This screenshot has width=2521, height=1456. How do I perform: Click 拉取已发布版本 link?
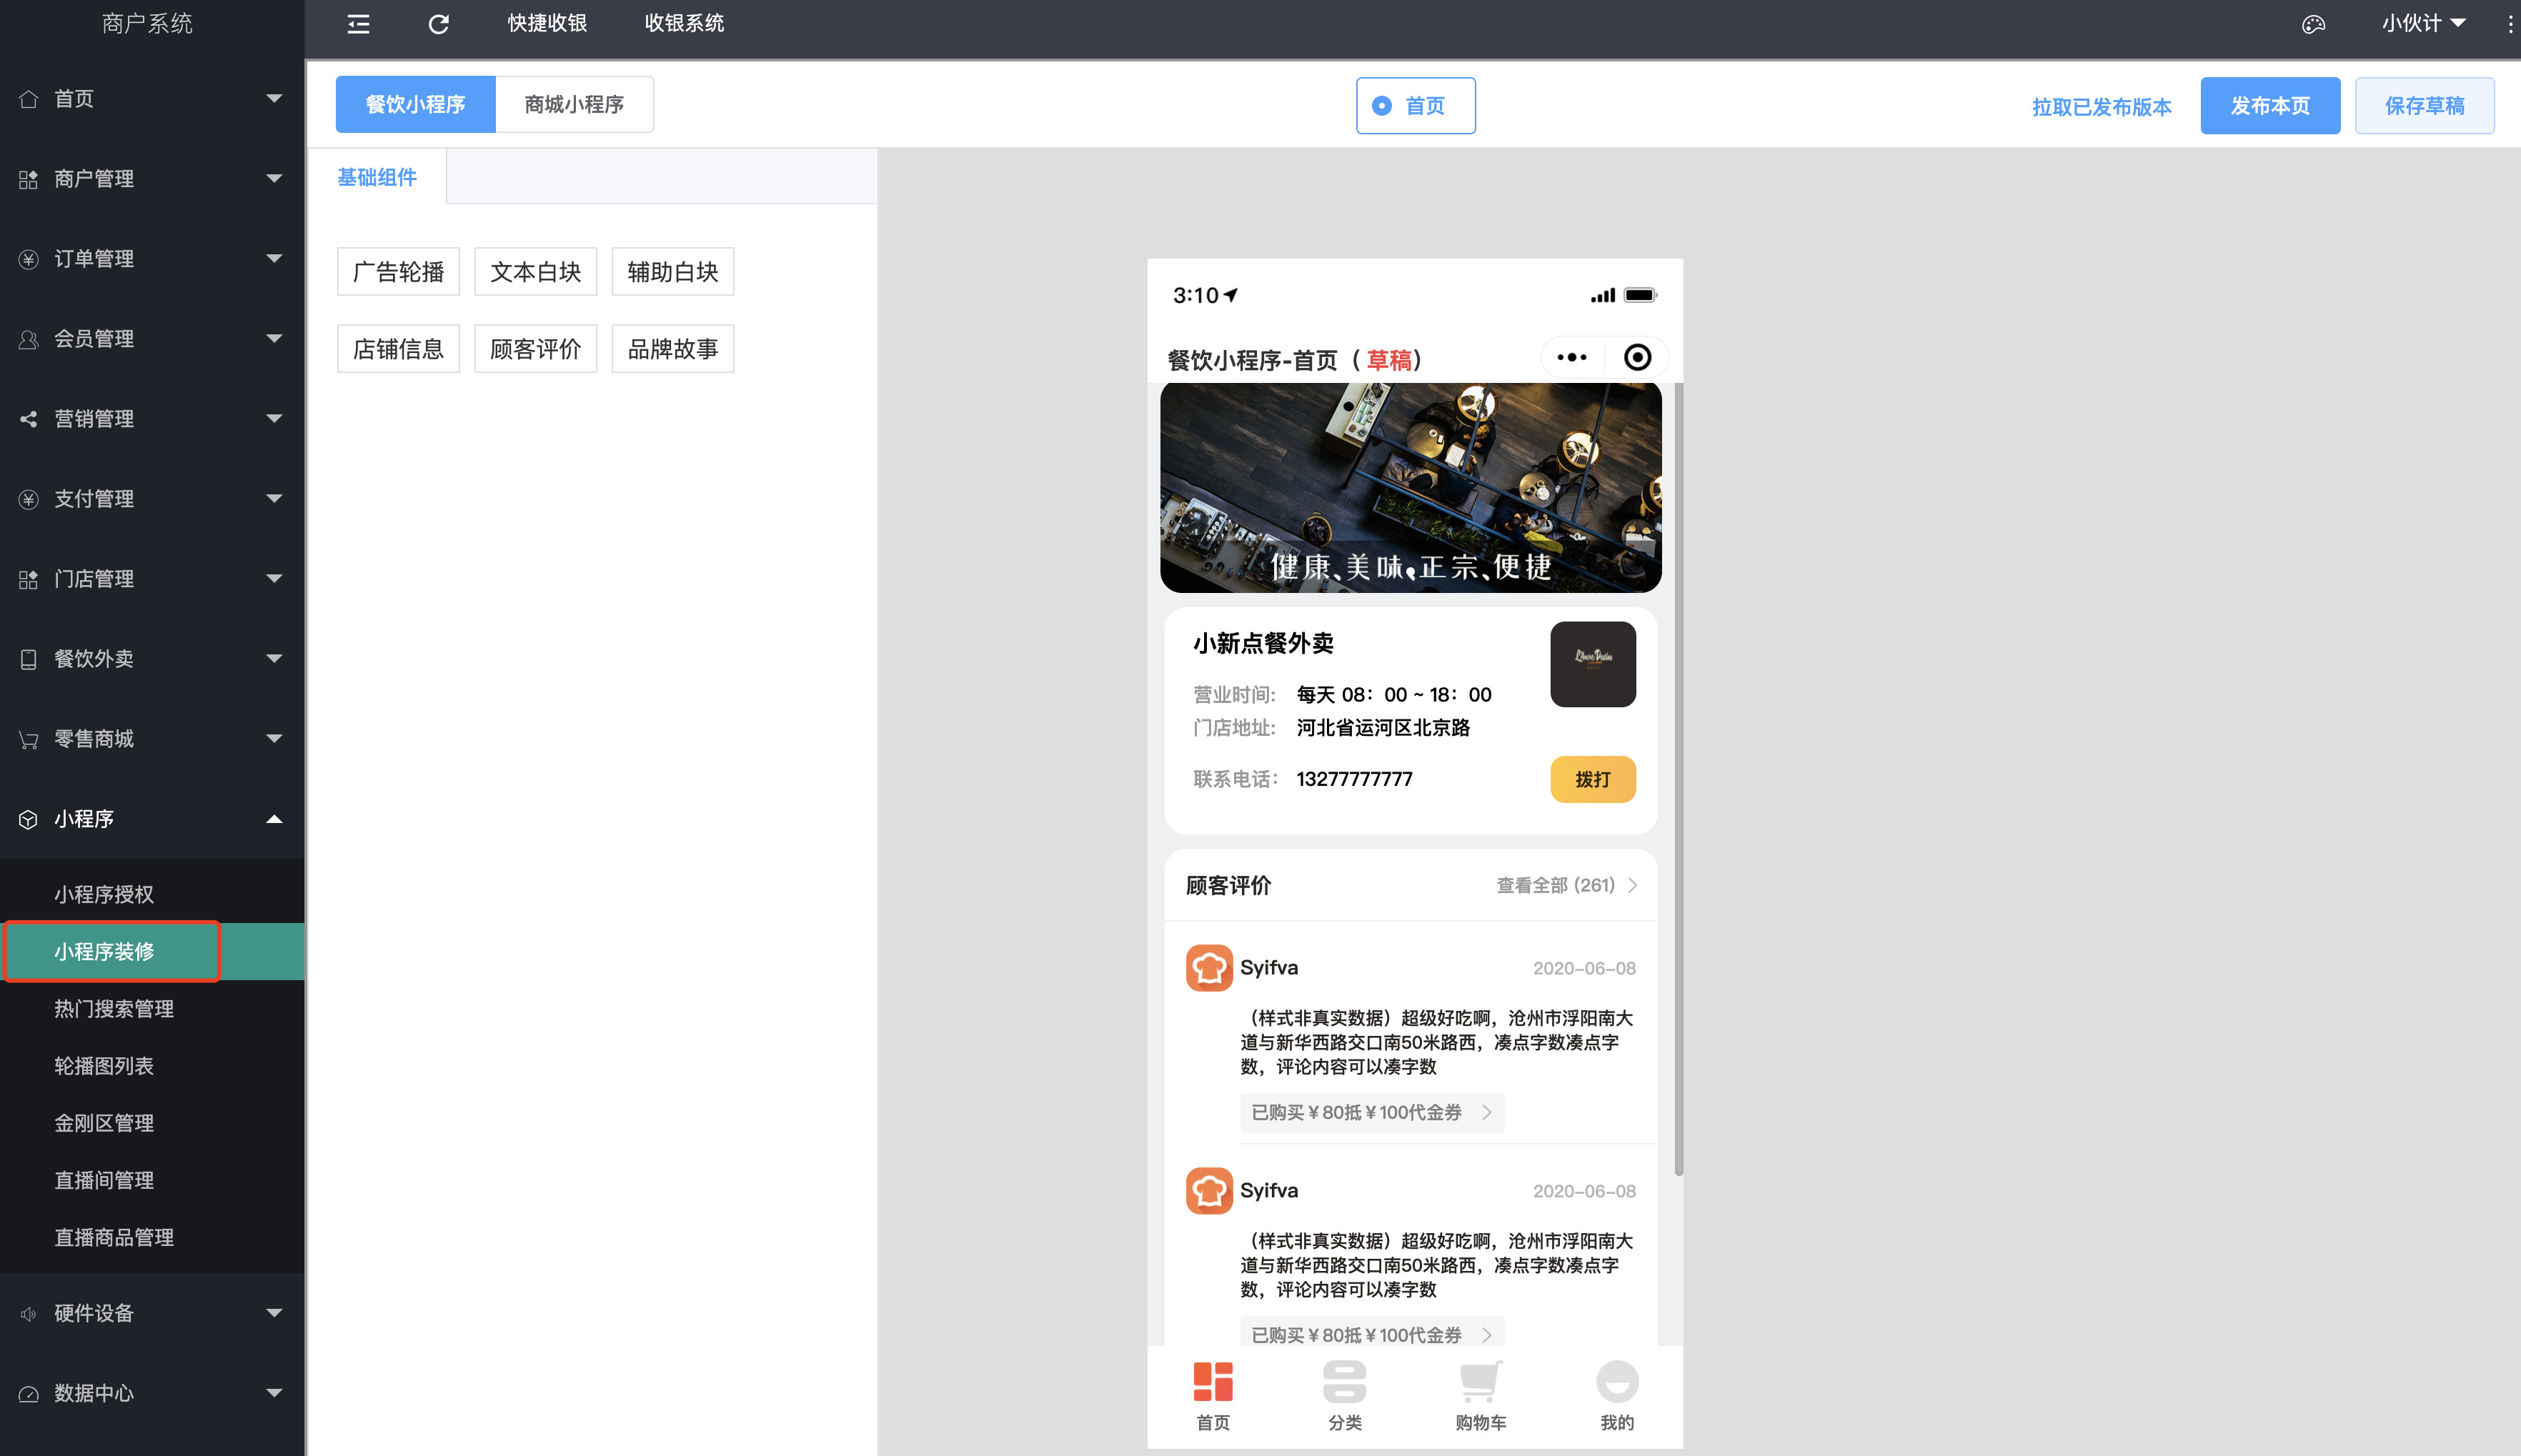[2101, 107]
